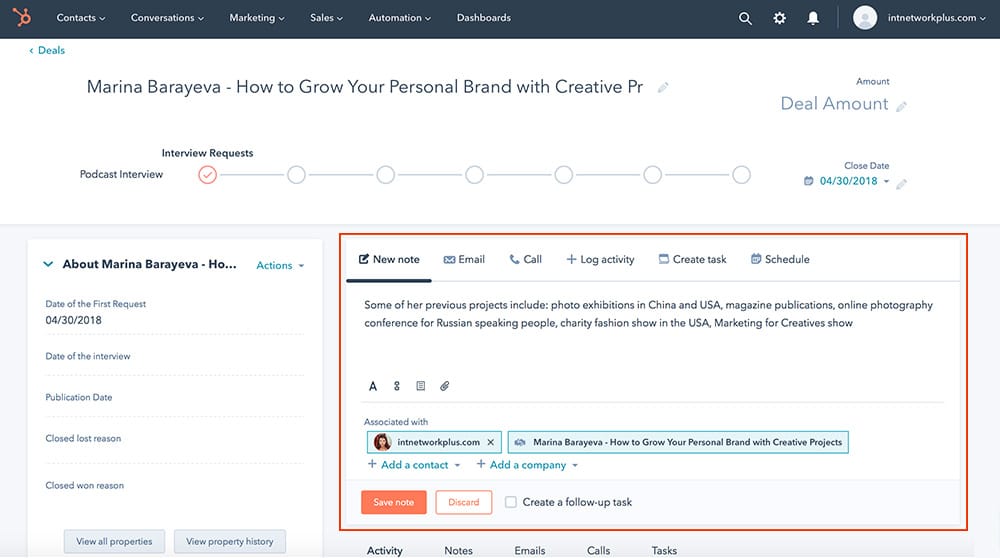Image resolution: width=1000 pixels, height=558 pixels.
Task: Open the close date 04/30/2018 dropdown
Action: click(855, 181)
